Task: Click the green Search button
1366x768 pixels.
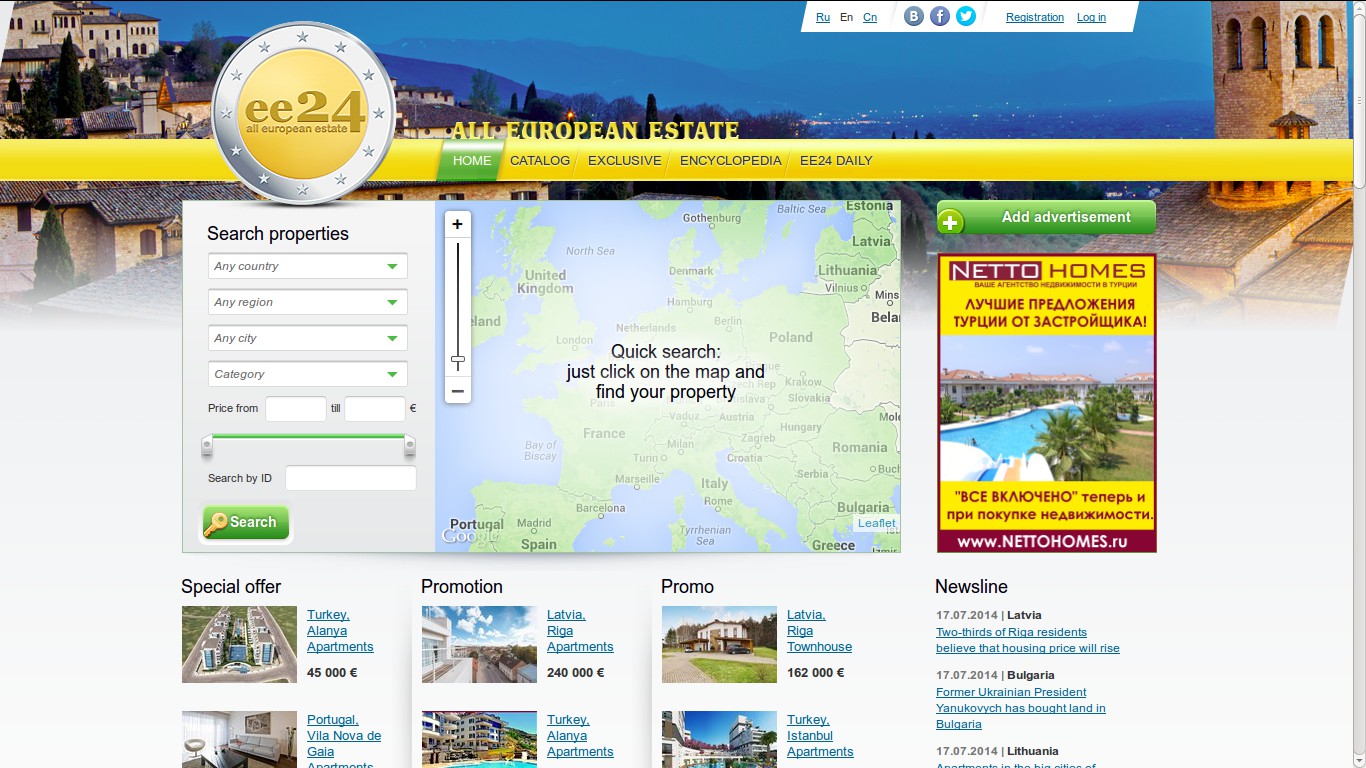Action: pos(246,523)
